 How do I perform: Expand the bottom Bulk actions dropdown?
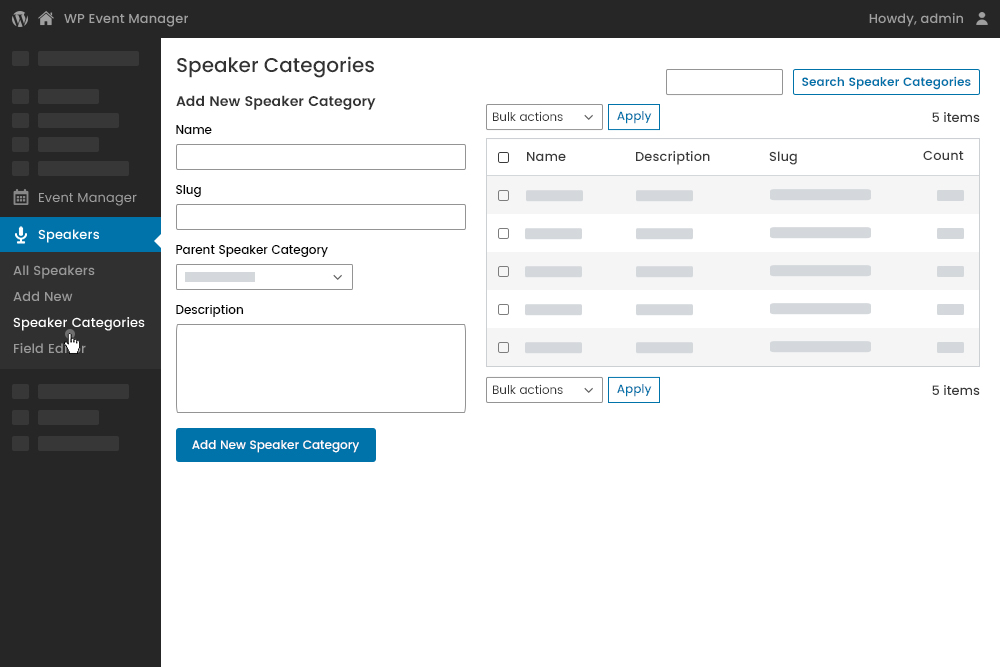point(543,390)
